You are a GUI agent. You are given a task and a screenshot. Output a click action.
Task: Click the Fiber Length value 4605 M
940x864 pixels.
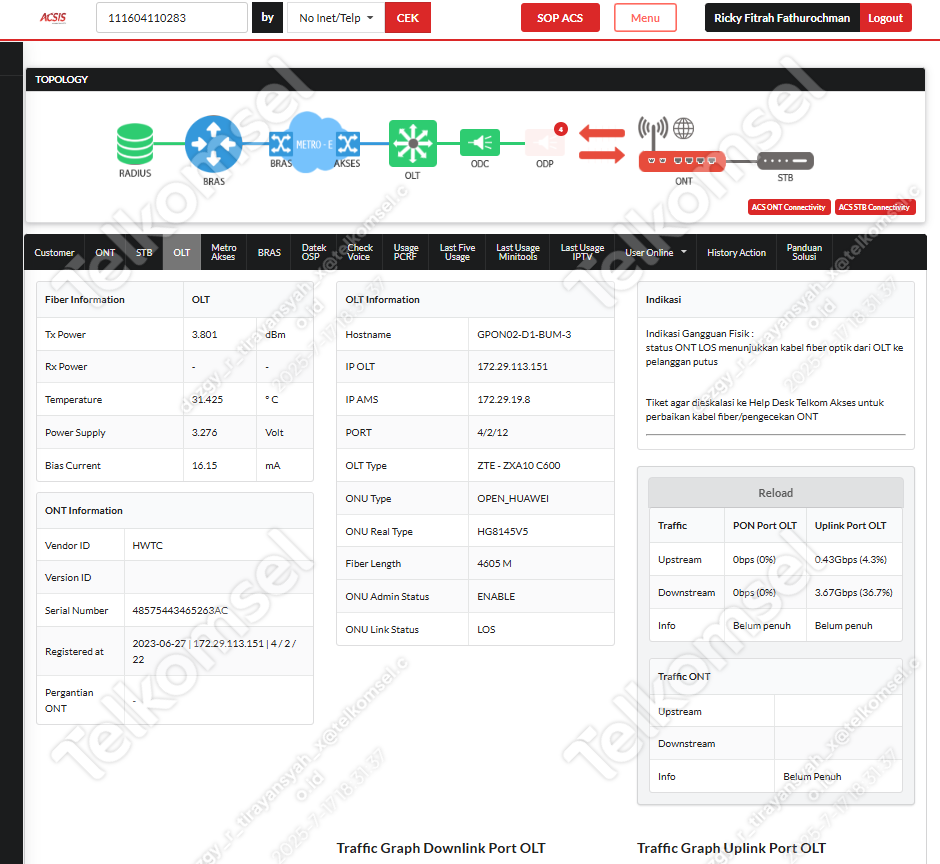tap(495, 564)
